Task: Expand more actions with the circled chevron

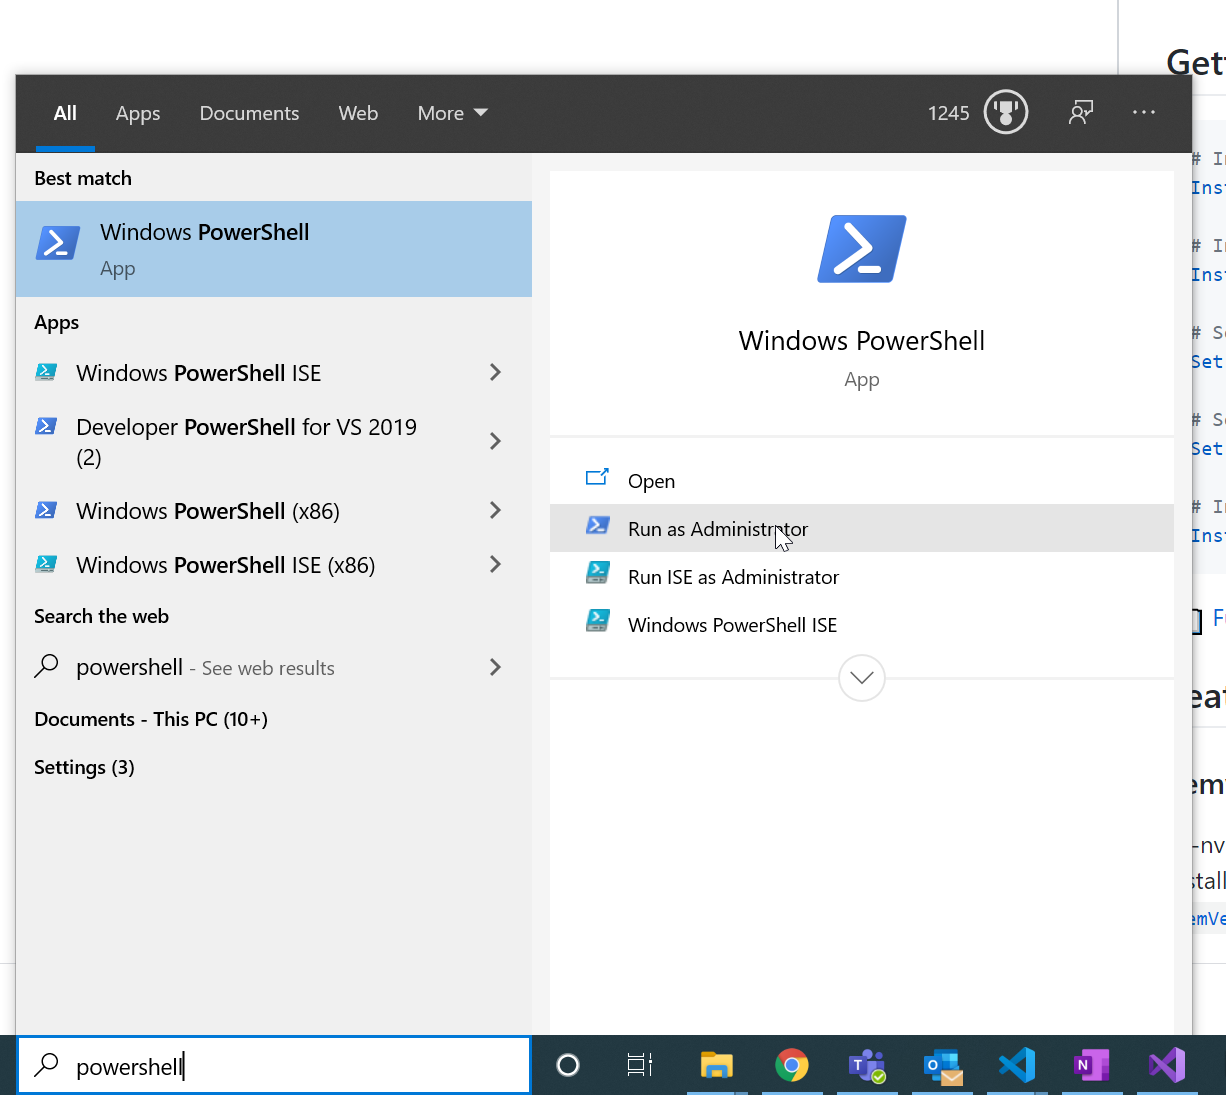Action: (x=862, y=678)
